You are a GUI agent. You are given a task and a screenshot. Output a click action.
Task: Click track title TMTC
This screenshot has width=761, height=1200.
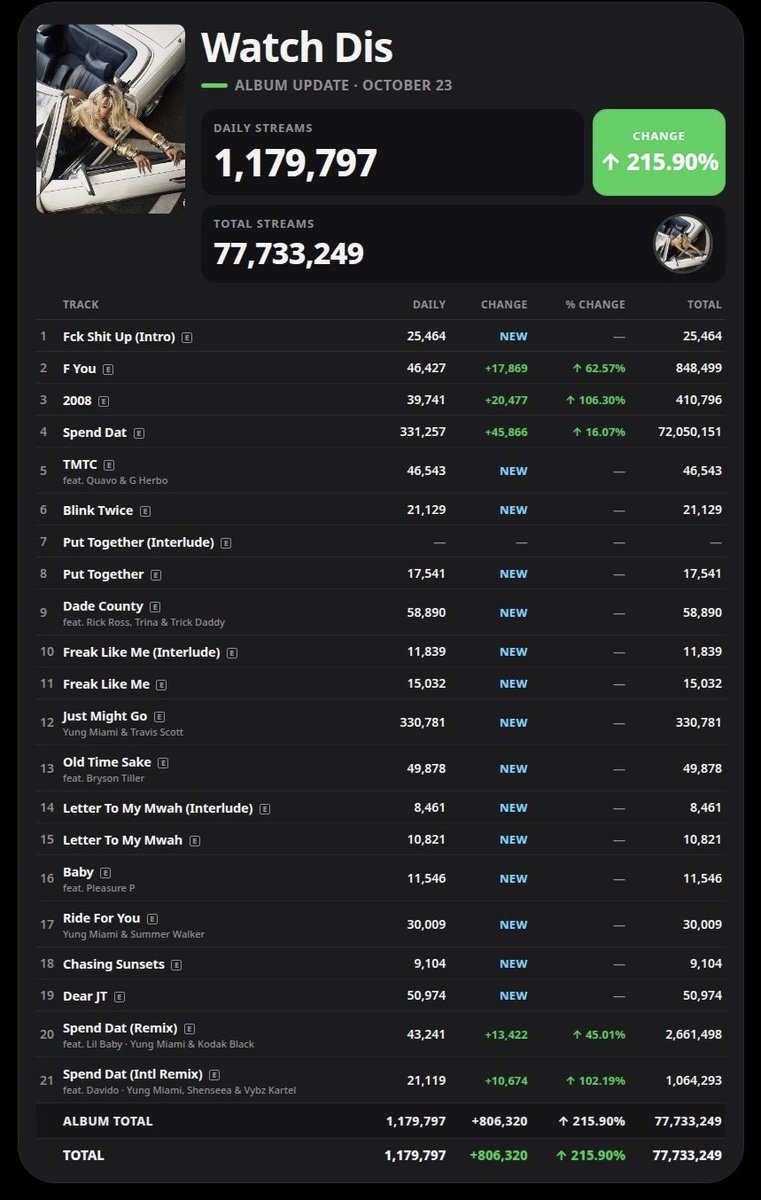[x=80, y=464]
